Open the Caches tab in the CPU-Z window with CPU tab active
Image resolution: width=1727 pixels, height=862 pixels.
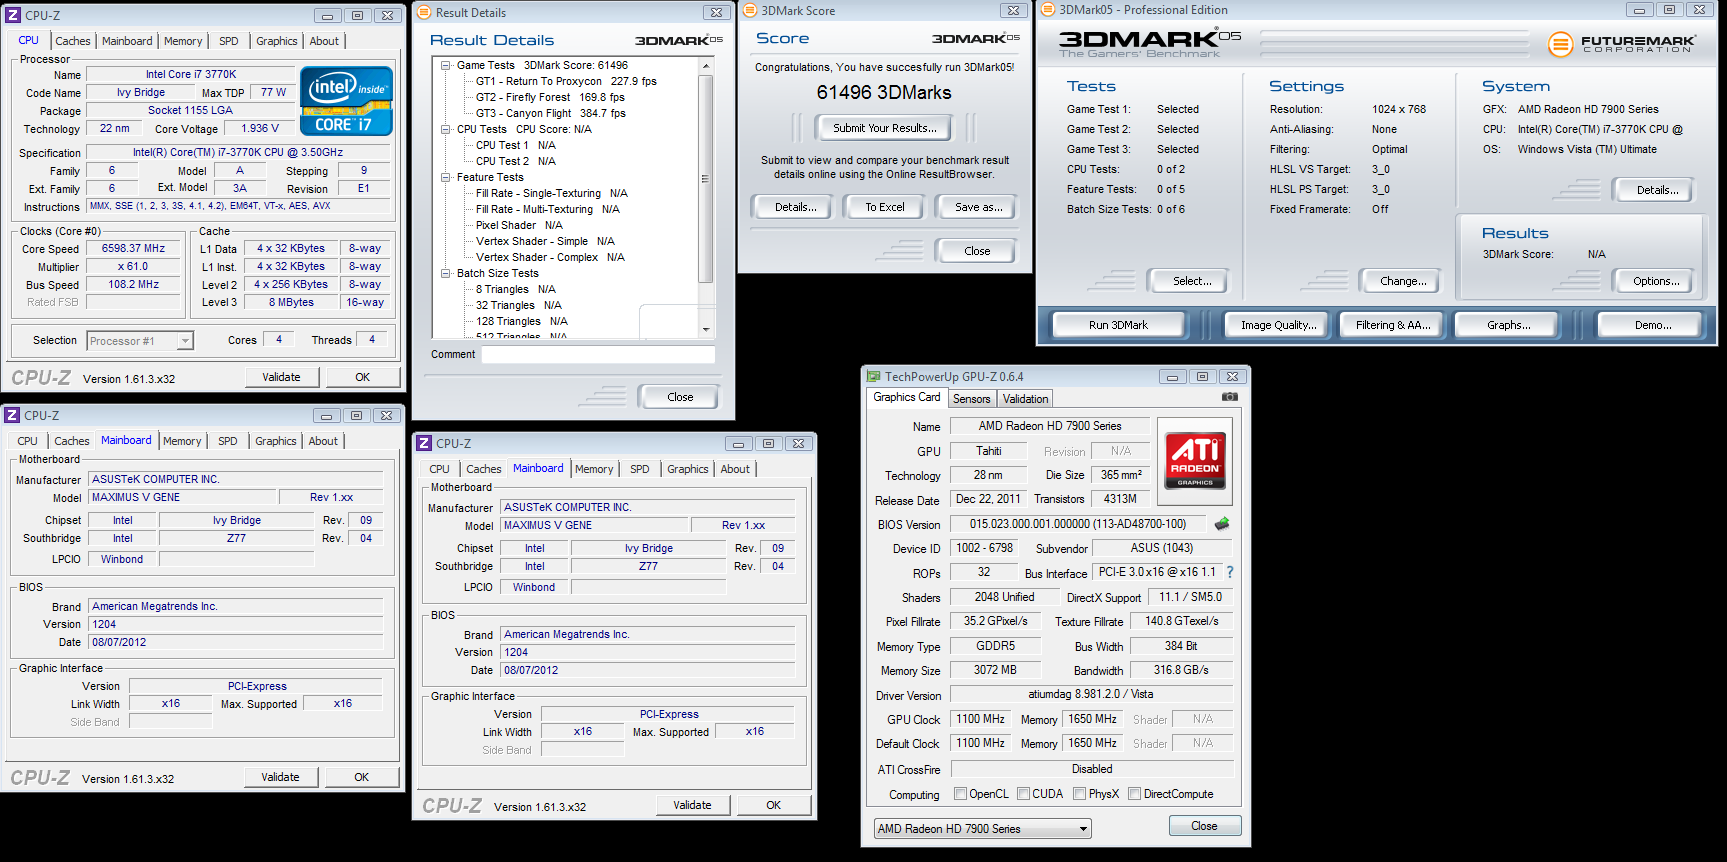[73, 41]
